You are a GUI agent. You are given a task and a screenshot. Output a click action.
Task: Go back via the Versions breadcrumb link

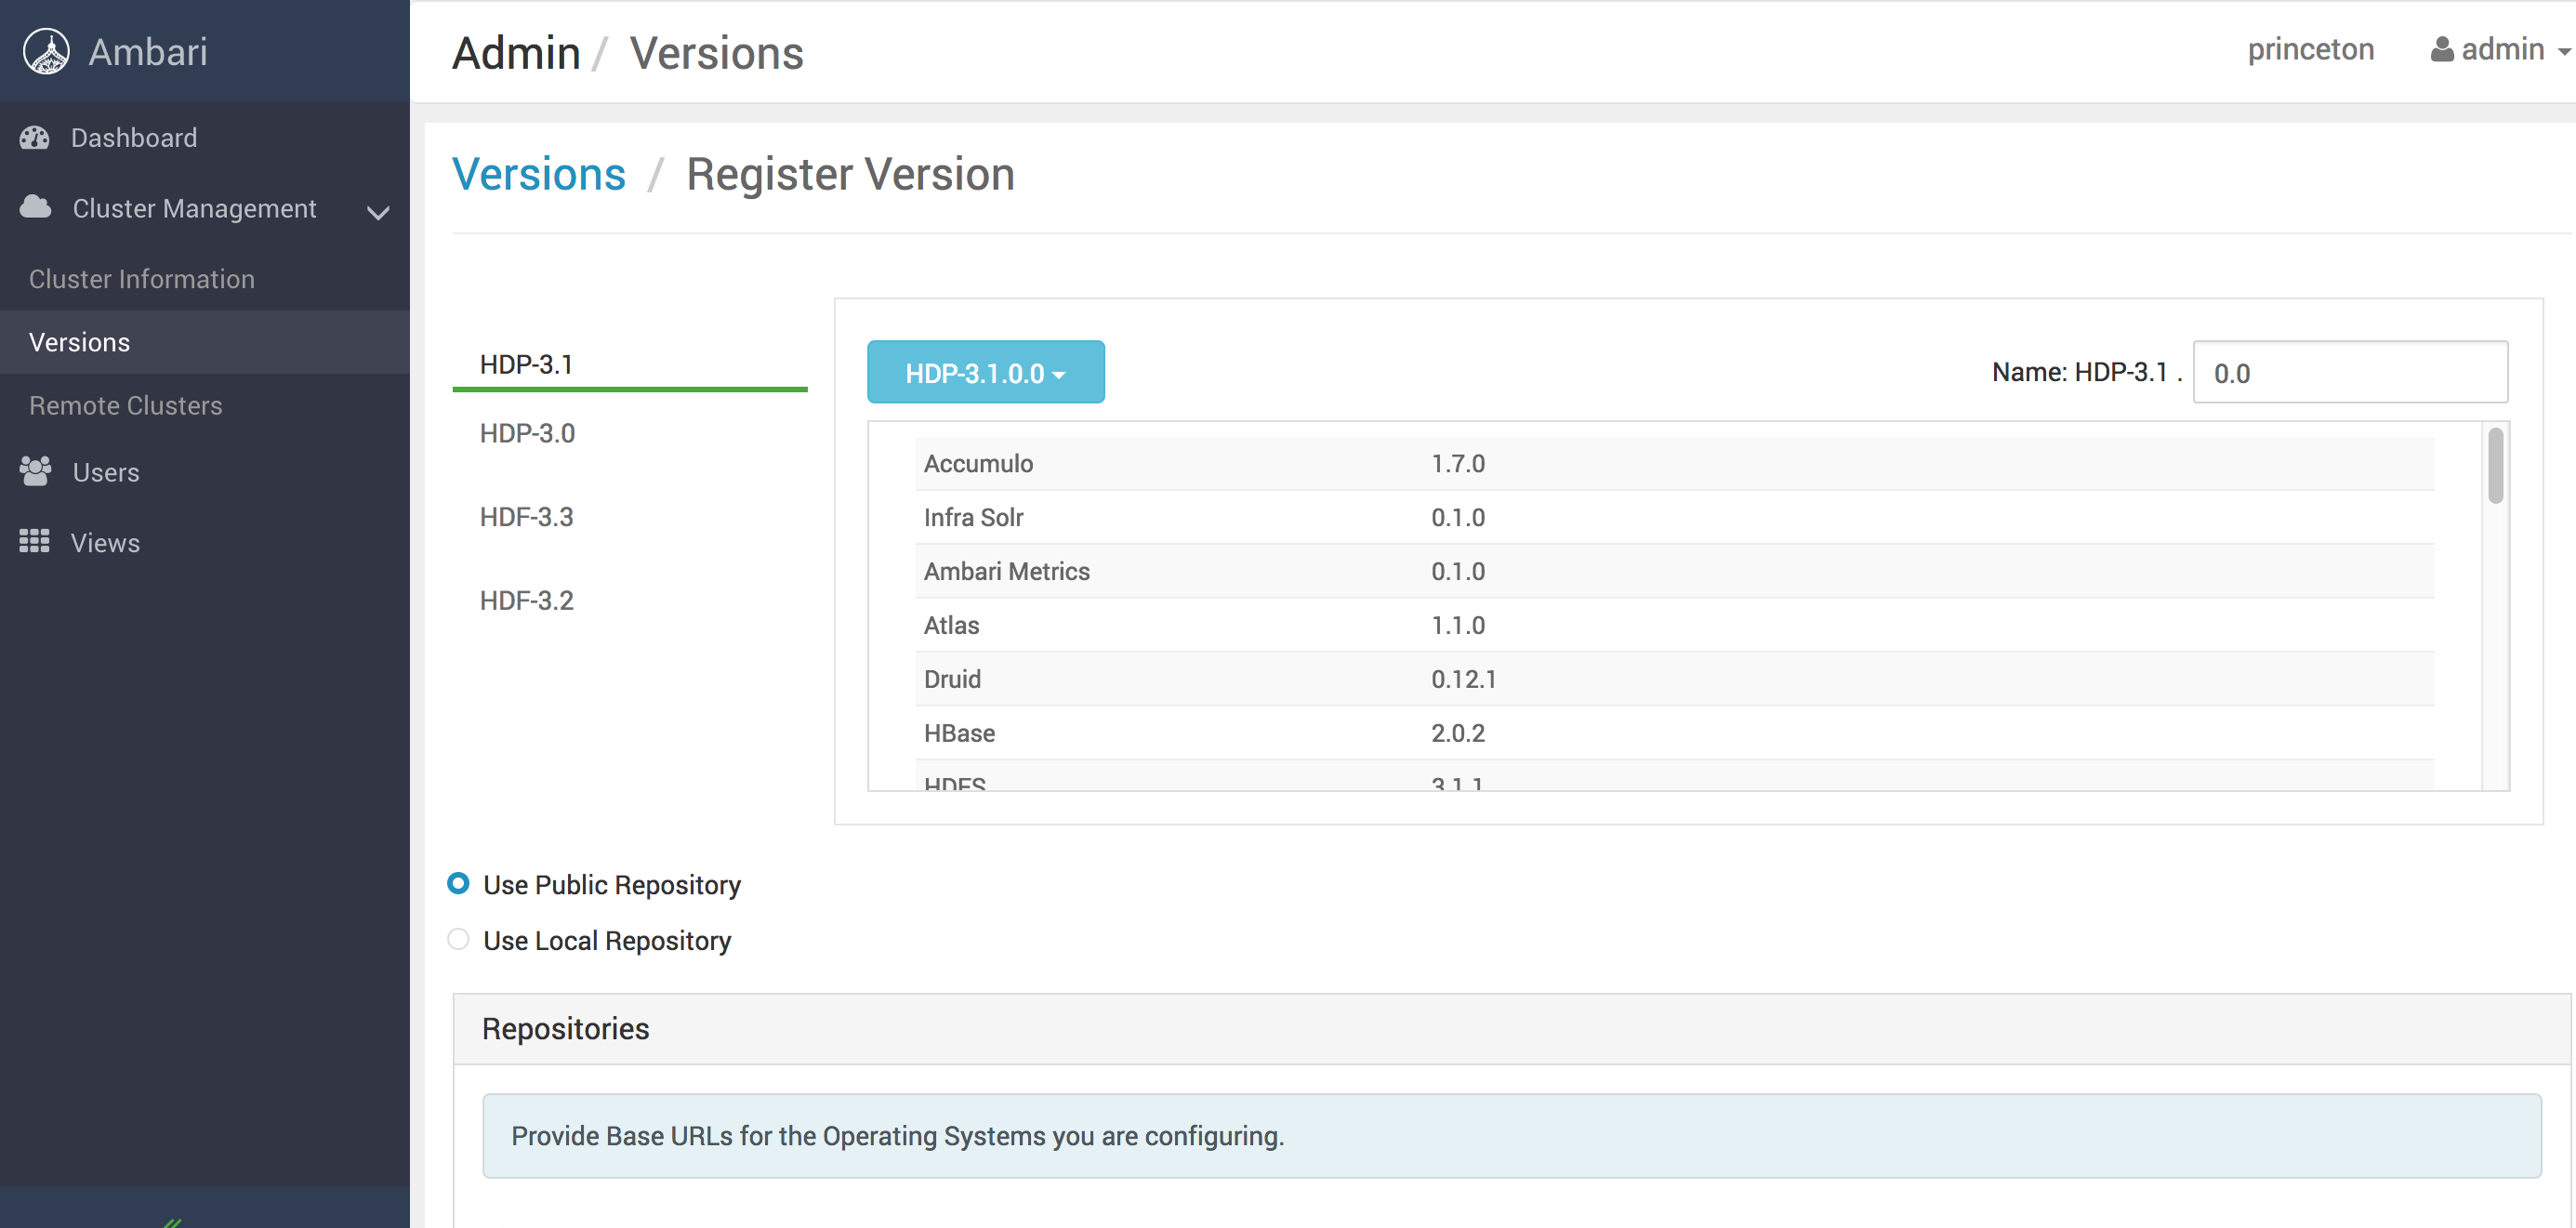click(x=539, y=174)
